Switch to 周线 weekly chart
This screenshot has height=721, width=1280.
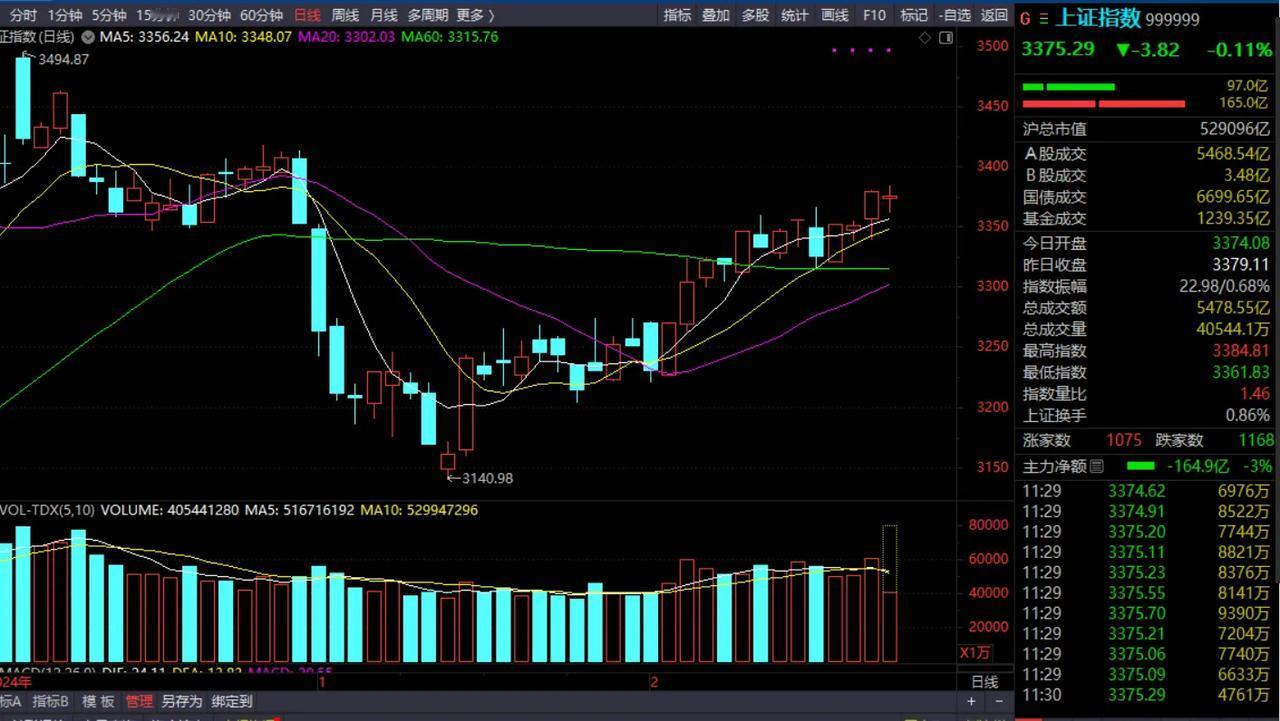345,15
